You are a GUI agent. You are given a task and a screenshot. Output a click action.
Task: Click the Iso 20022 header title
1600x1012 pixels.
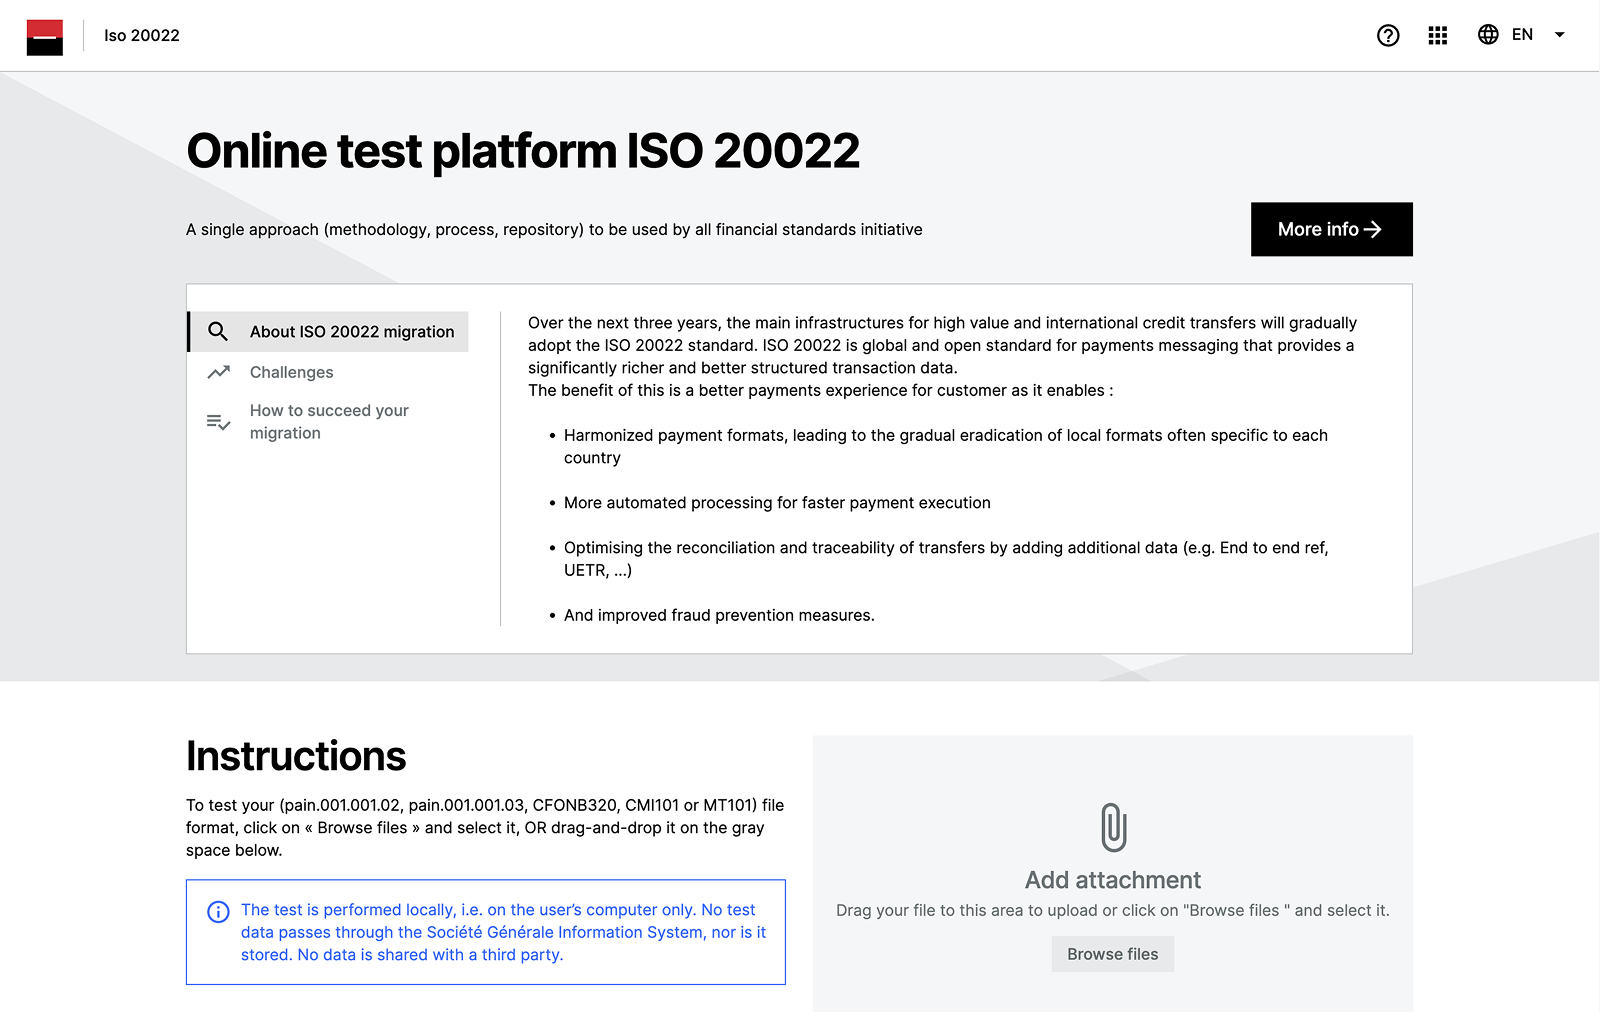tap(142, 36)
